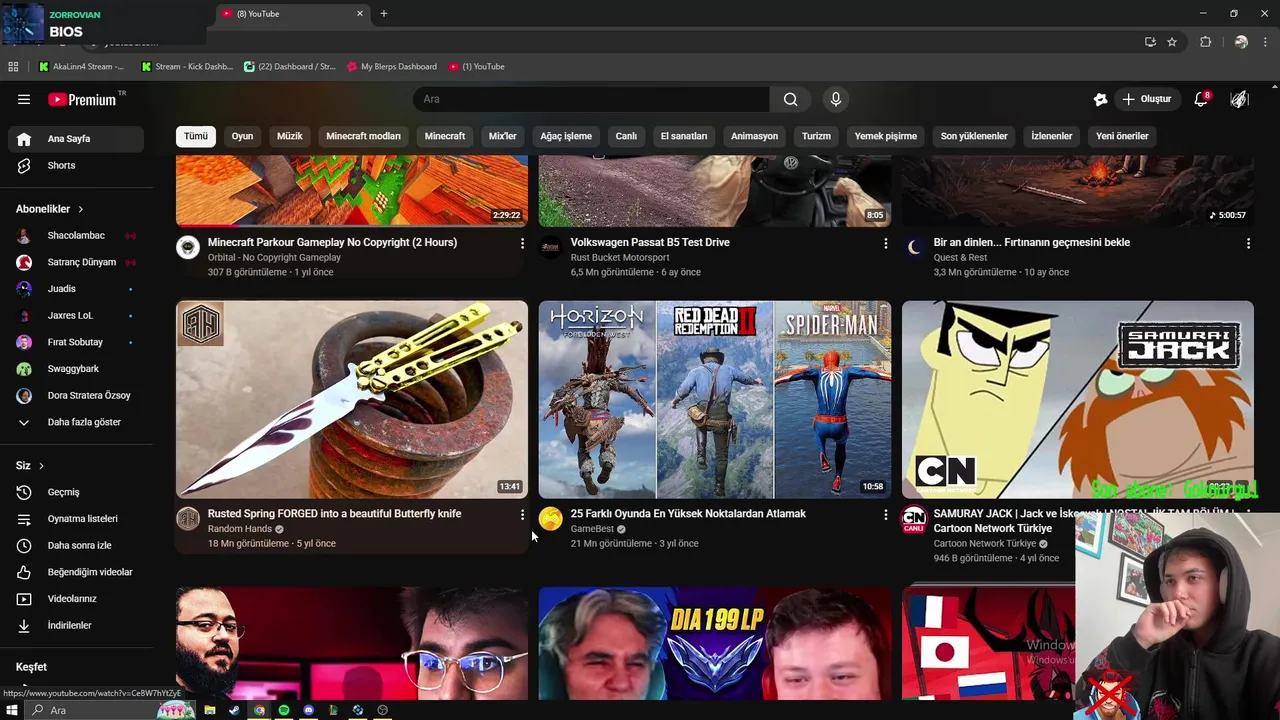Open File Explorer from the taskbar

[210, 710]
